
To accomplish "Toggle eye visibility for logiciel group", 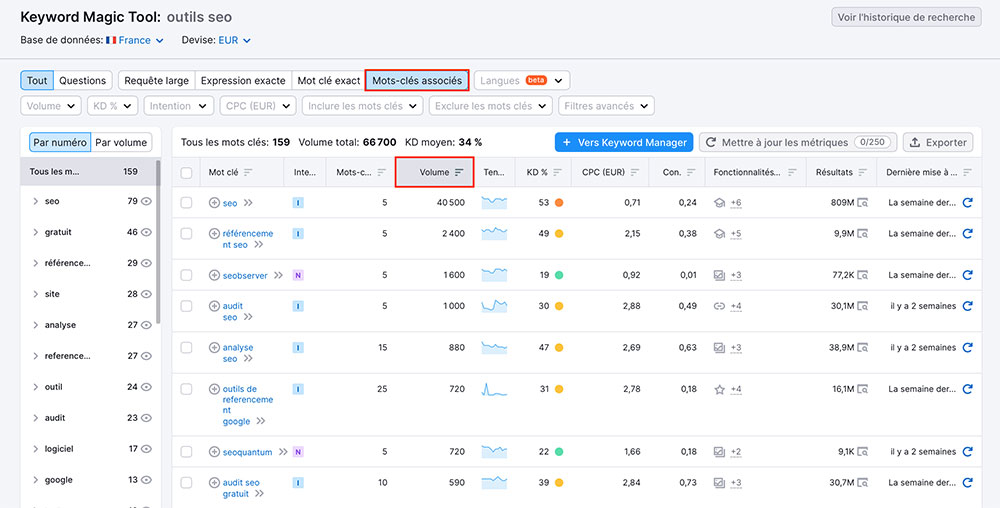I will coord(147,449).
